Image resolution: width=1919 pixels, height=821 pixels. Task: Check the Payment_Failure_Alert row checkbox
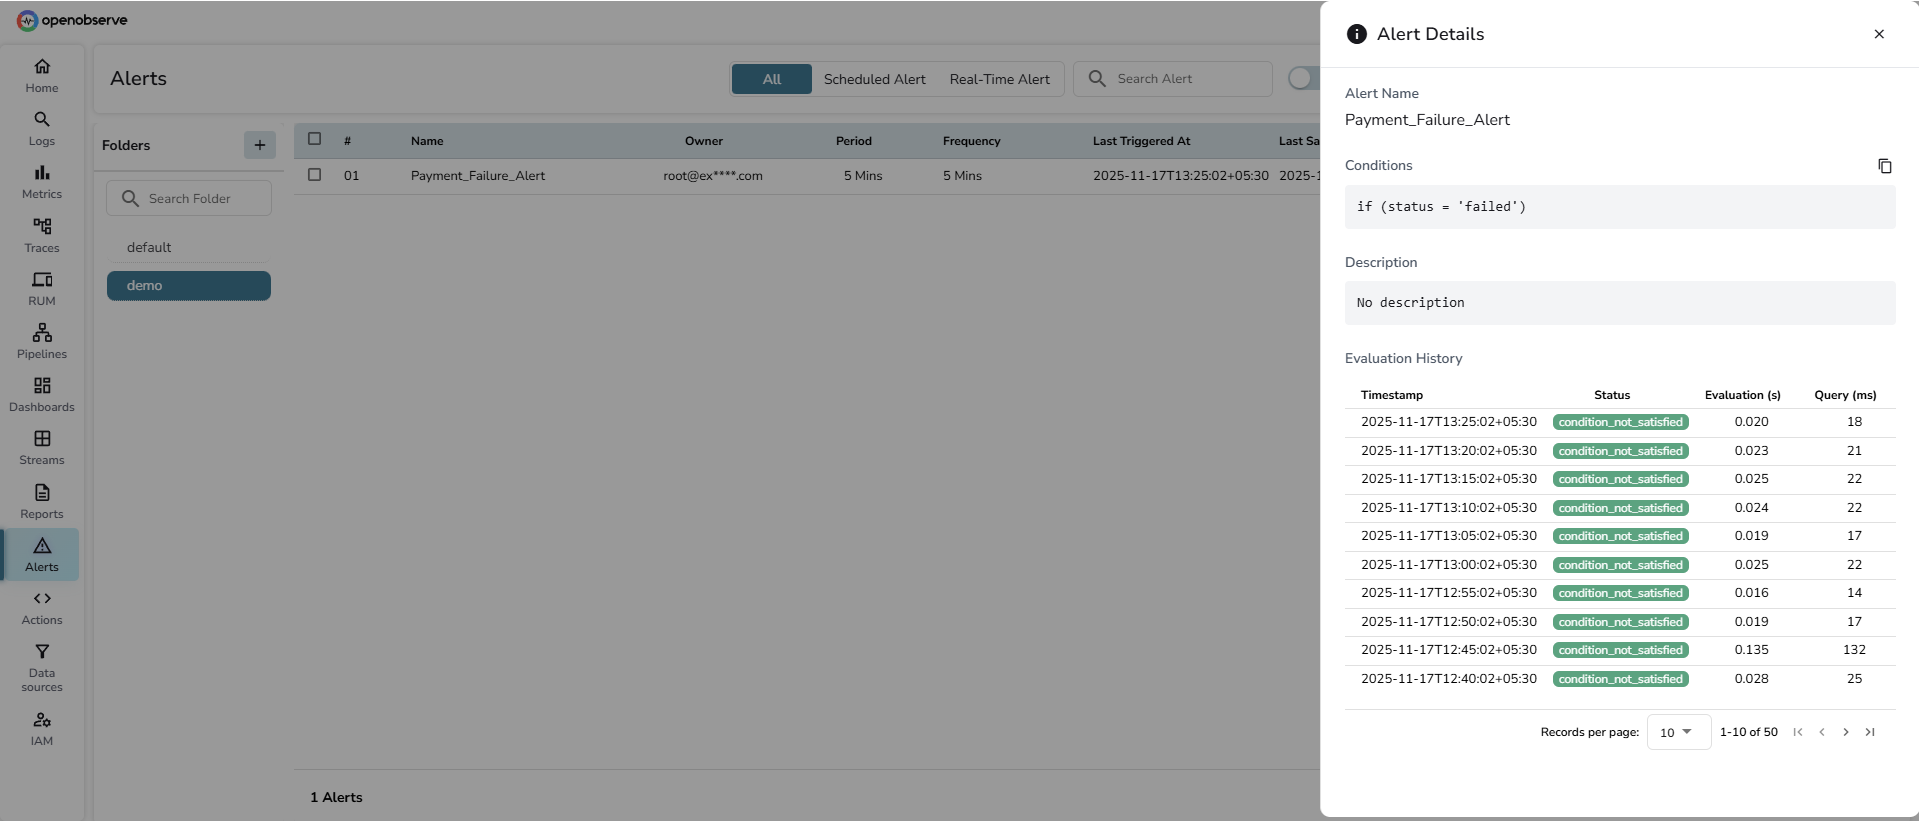315,175
